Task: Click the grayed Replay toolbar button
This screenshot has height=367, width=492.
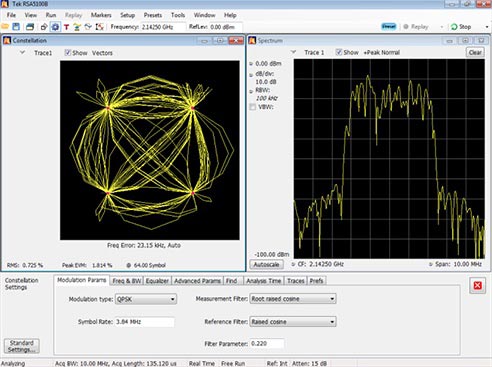Action: 416,27
